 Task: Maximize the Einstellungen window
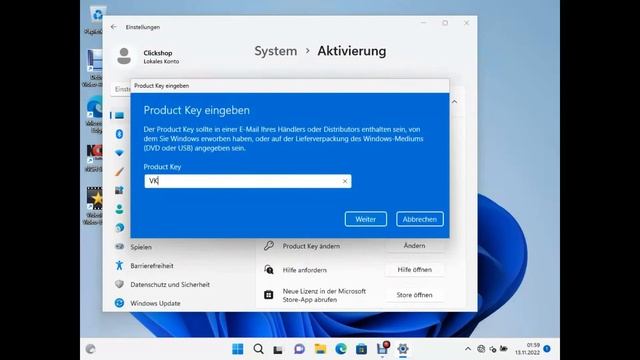point(445,23)
